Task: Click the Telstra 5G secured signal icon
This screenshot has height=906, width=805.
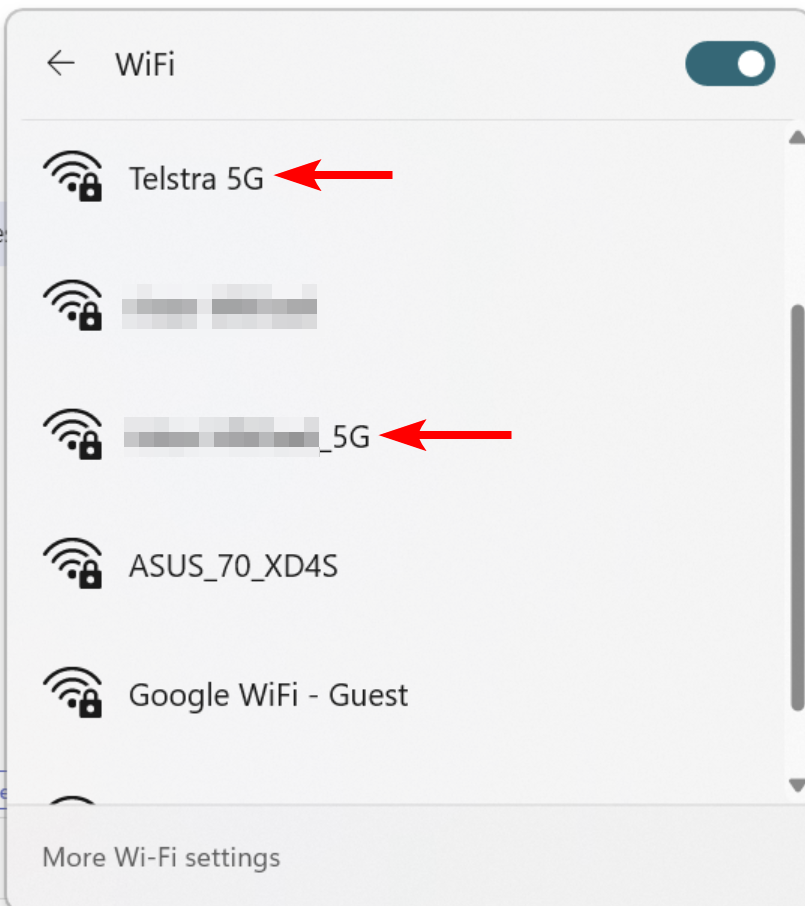Action: point(73,176)
